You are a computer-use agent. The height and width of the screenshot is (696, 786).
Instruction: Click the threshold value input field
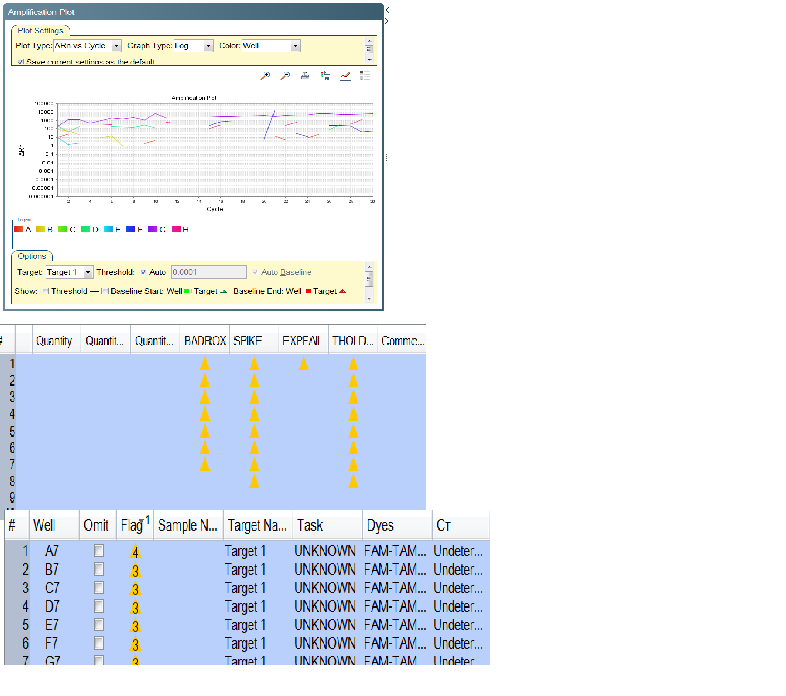click(208, 272)
